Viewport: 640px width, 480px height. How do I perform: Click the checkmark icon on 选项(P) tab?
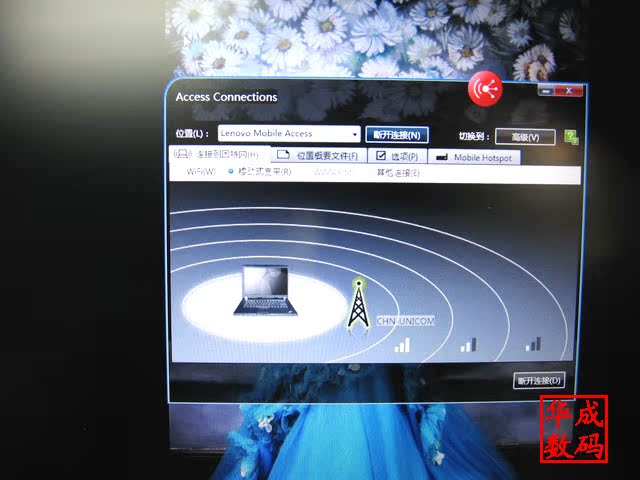(381, 156)
